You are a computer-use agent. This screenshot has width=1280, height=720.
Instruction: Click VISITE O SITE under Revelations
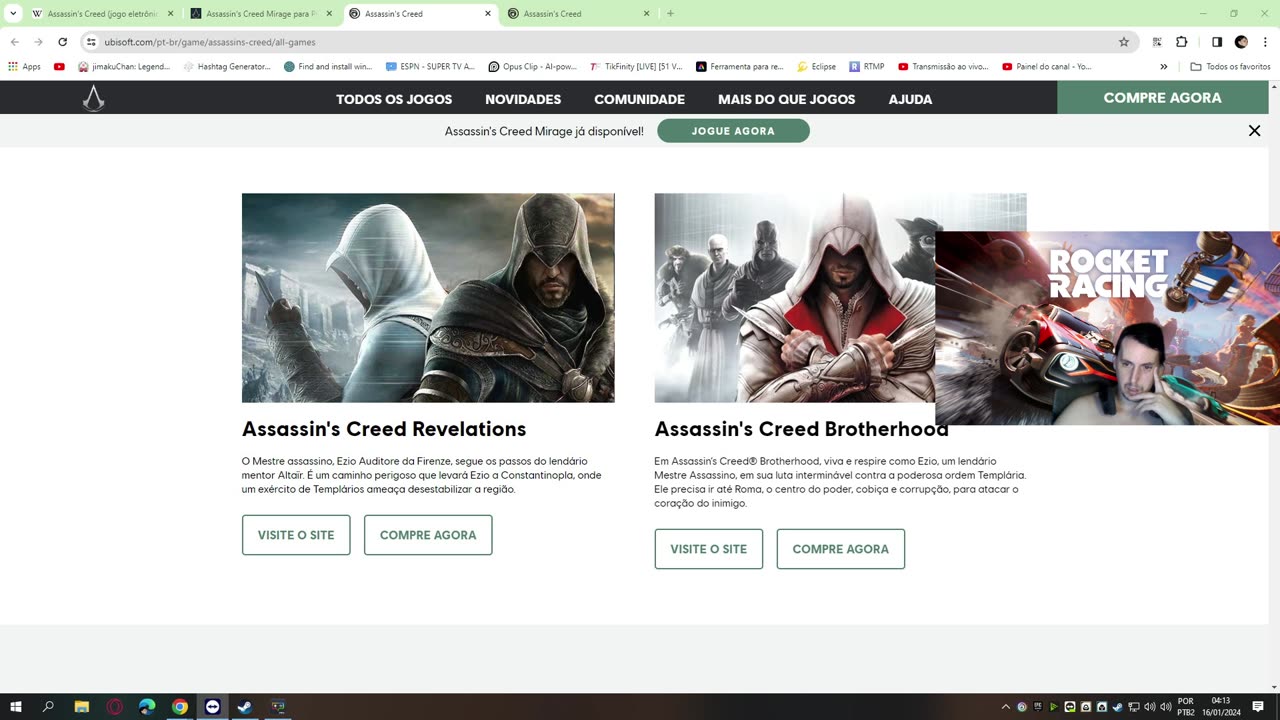[296, 535]
